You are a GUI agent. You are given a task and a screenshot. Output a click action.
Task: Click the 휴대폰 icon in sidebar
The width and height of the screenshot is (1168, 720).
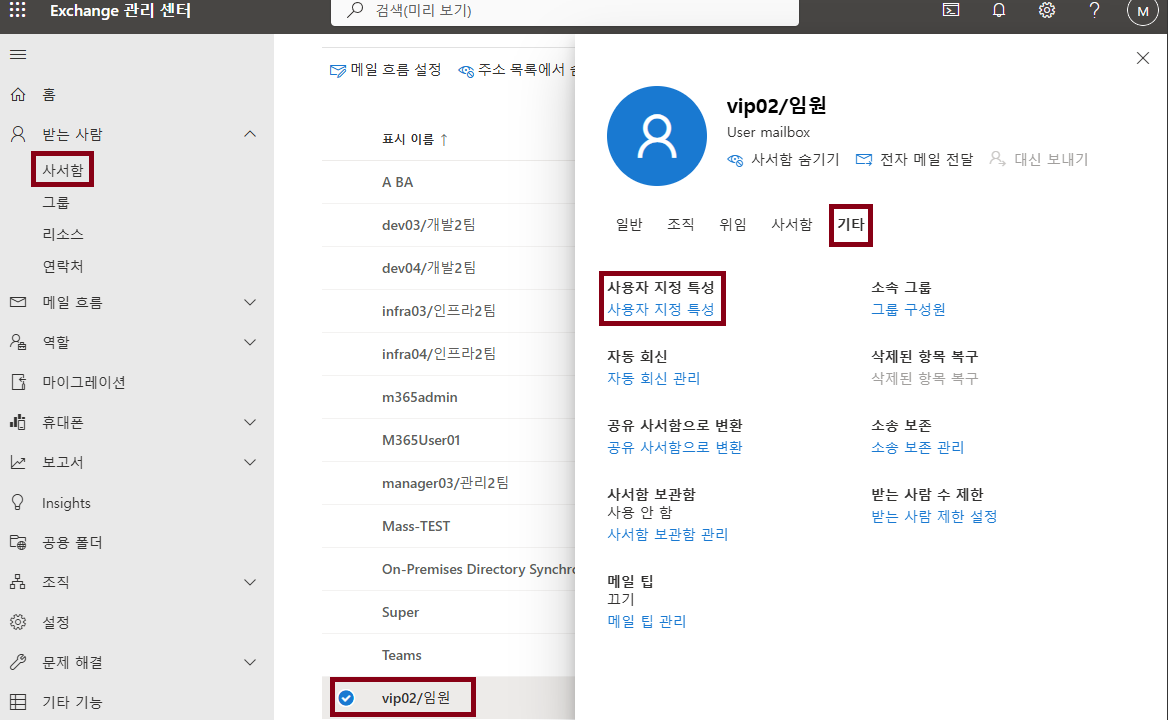click(18, 422)
